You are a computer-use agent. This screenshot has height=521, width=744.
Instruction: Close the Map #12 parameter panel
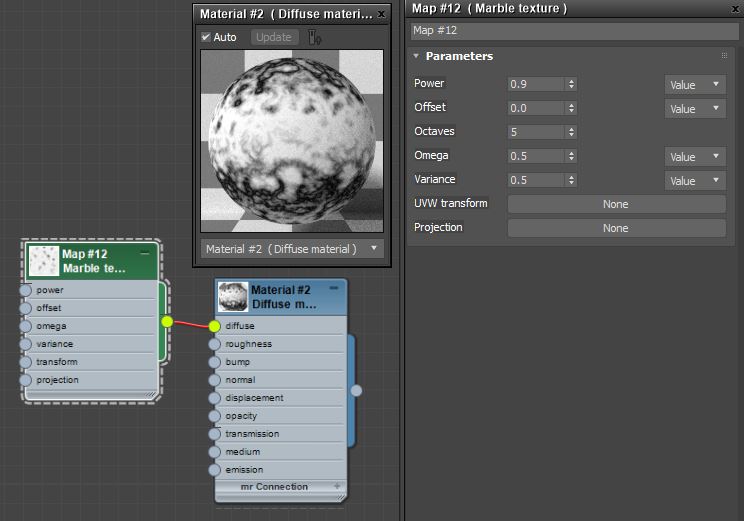point(735,9)
